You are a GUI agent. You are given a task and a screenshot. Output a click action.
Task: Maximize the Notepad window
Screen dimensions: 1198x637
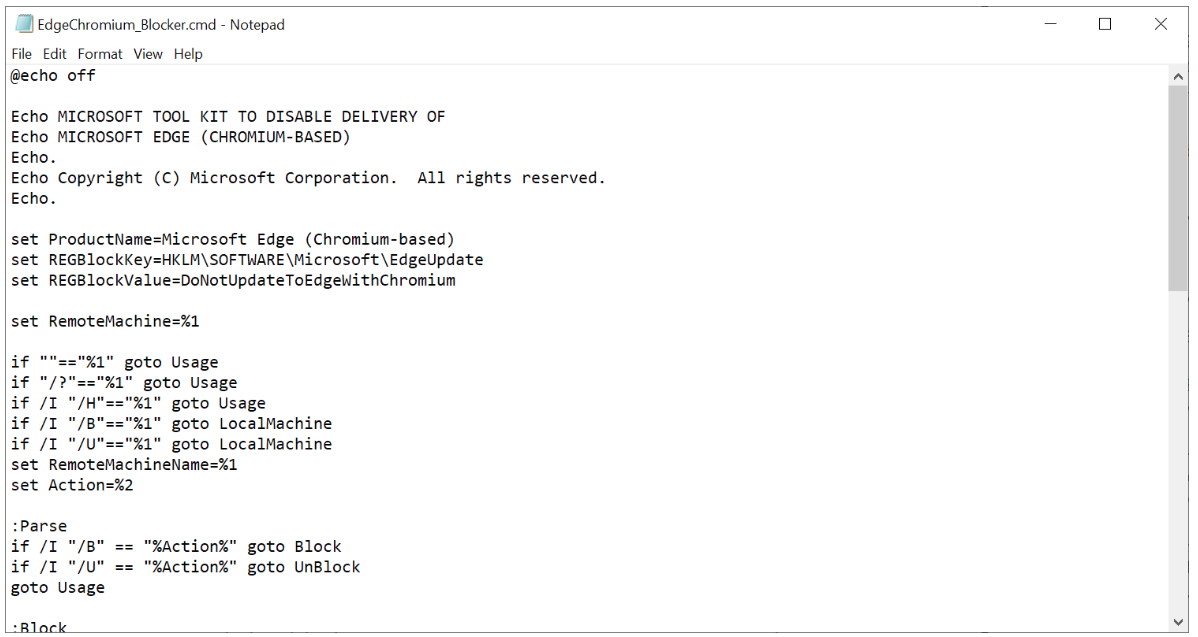1105,24
